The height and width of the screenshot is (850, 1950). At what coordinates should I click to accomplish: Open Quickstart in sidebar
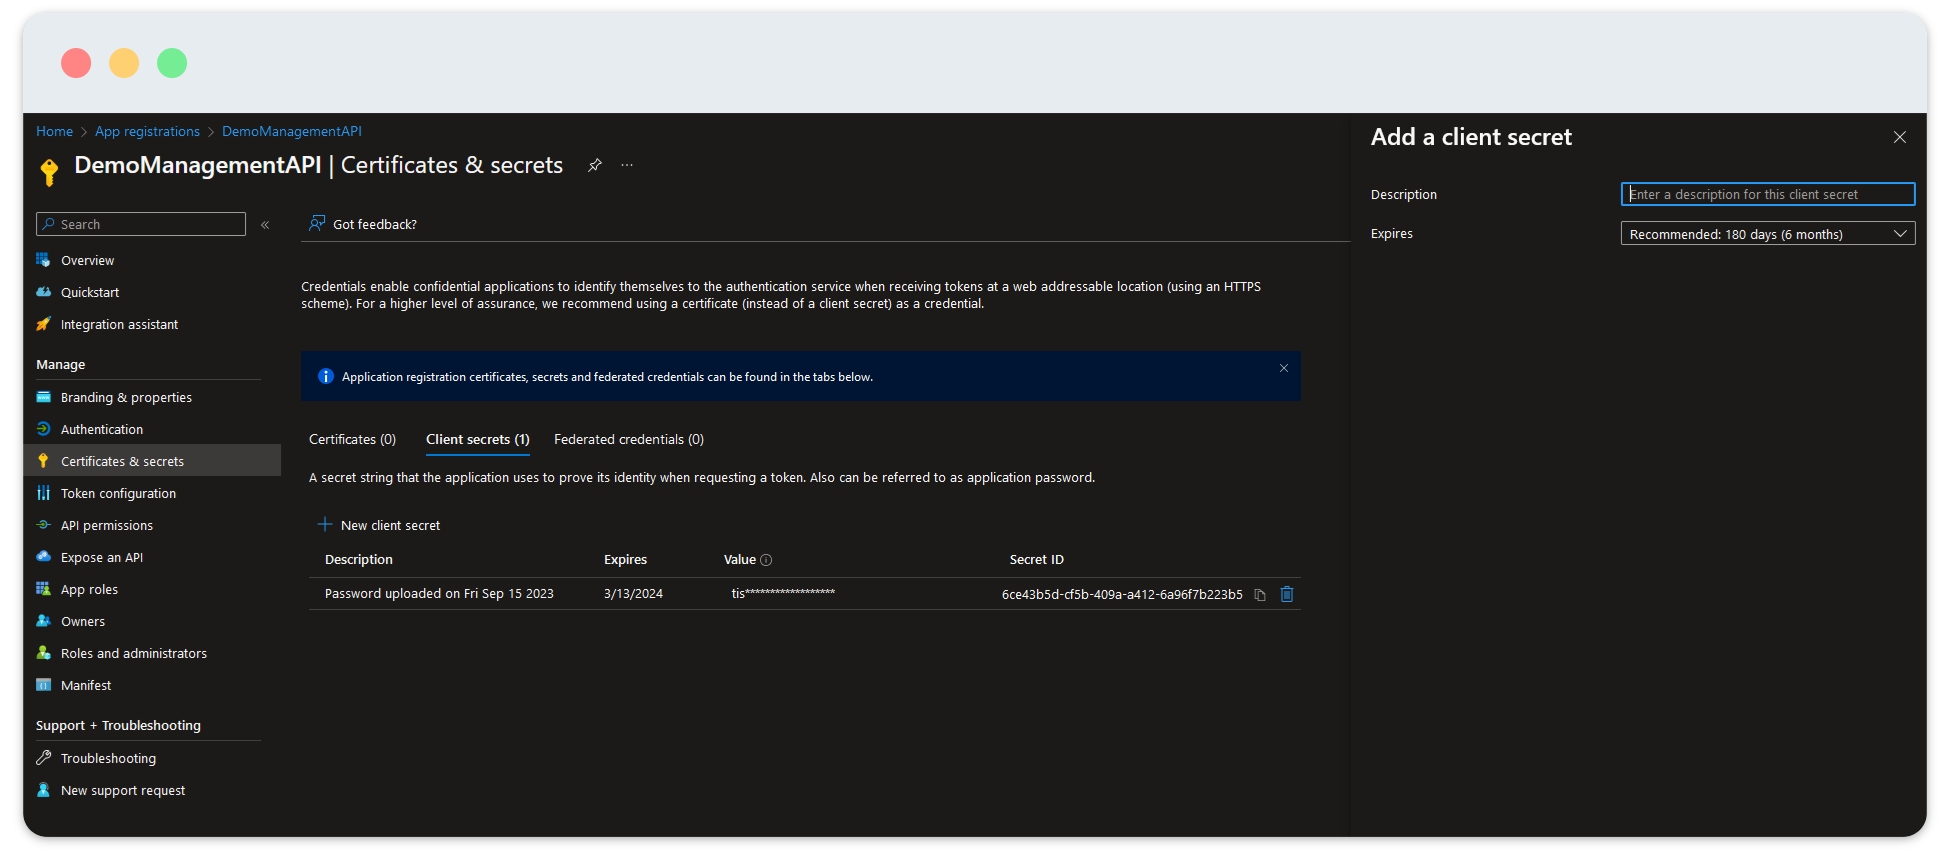point(90,292)
